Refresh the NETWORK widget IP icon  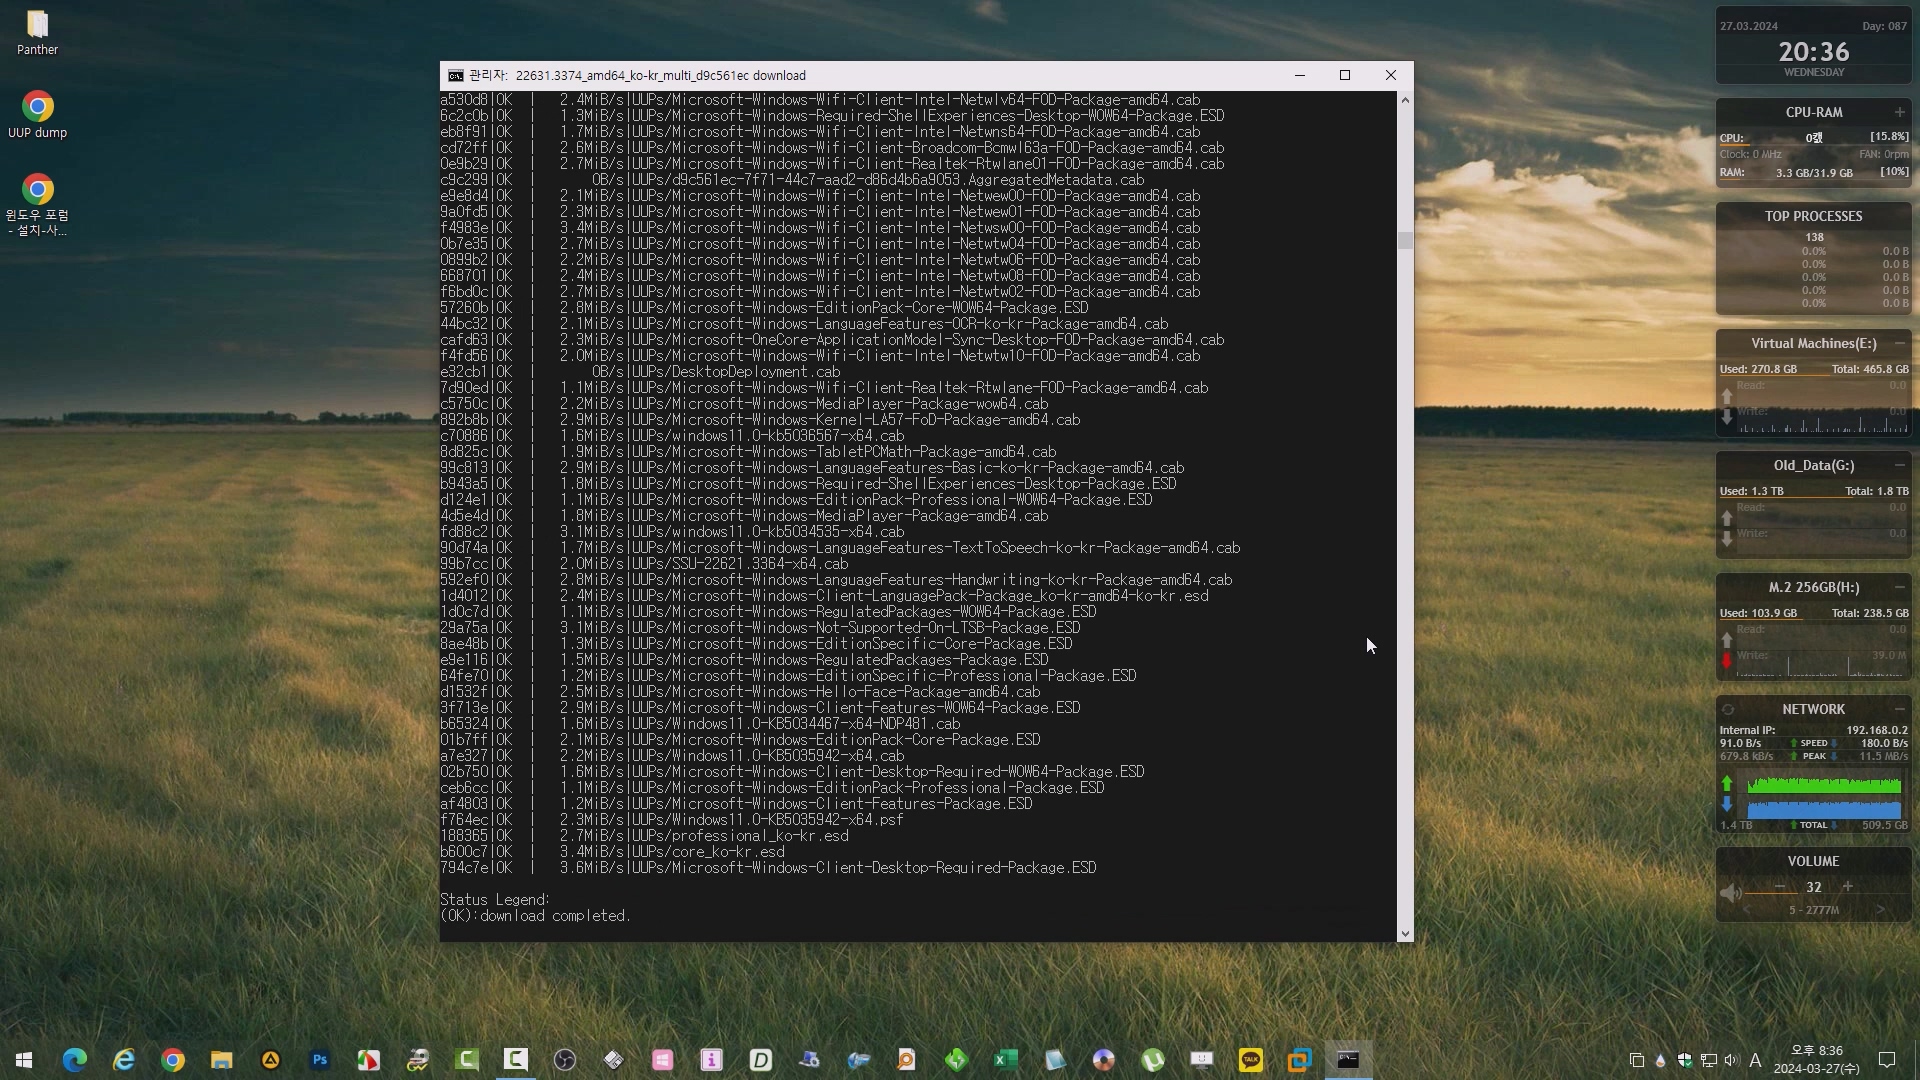pos(1728,710)
